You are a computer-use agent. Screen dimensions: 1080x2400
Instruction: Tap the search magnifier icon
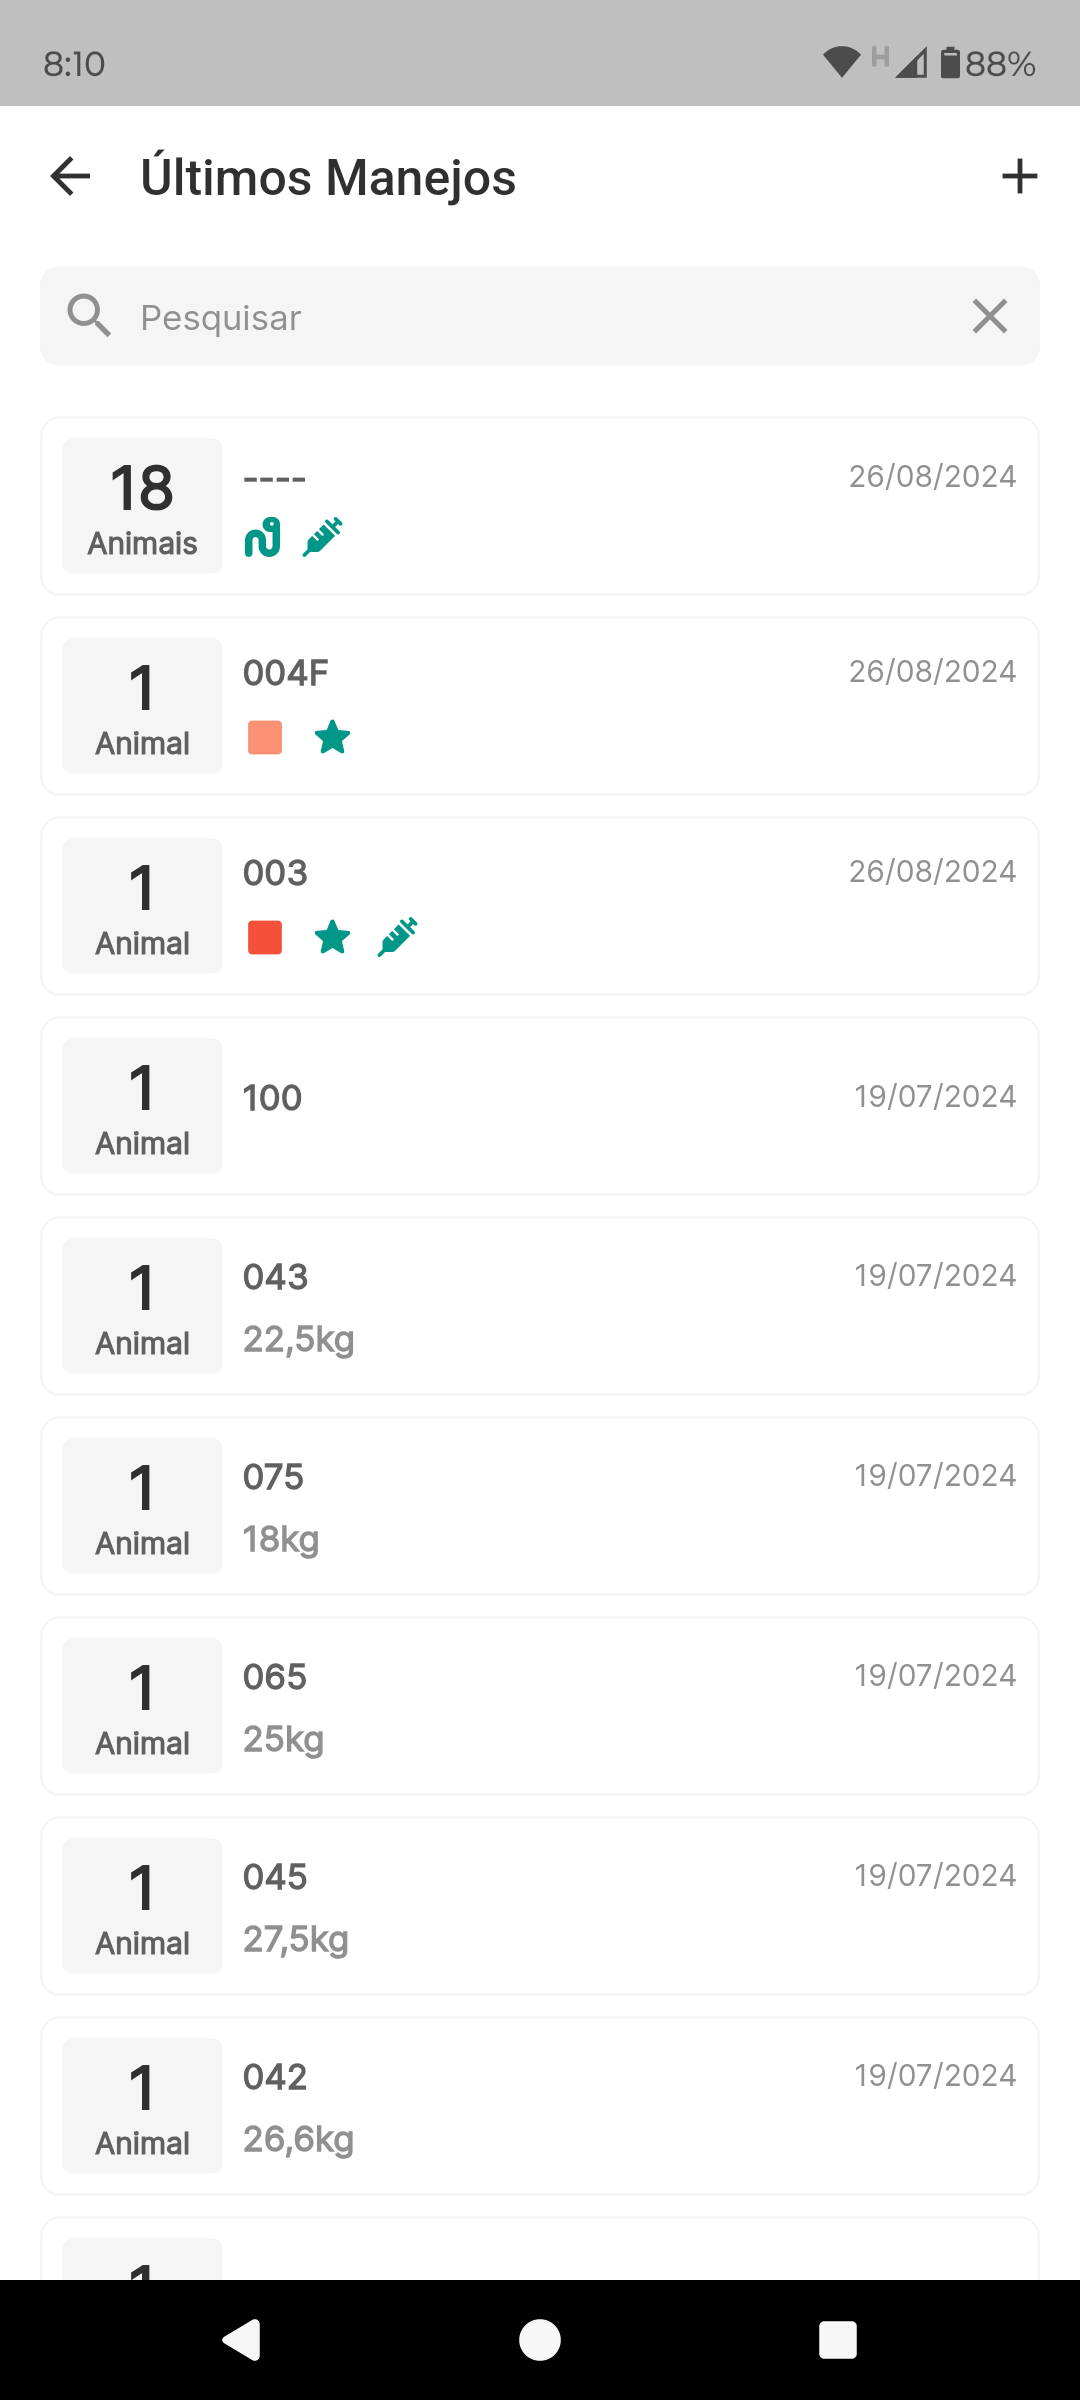tap(89, 317)
